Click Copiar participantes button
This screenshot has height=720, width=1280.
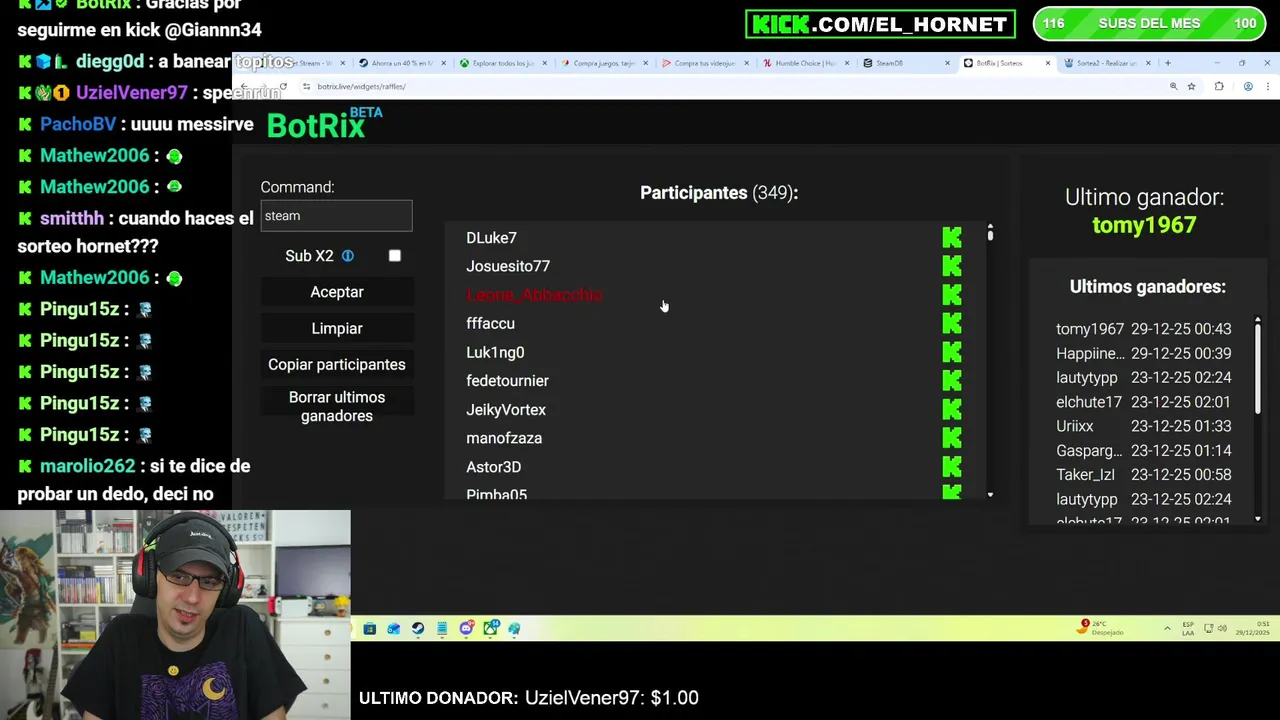click(x=337, y=365)
